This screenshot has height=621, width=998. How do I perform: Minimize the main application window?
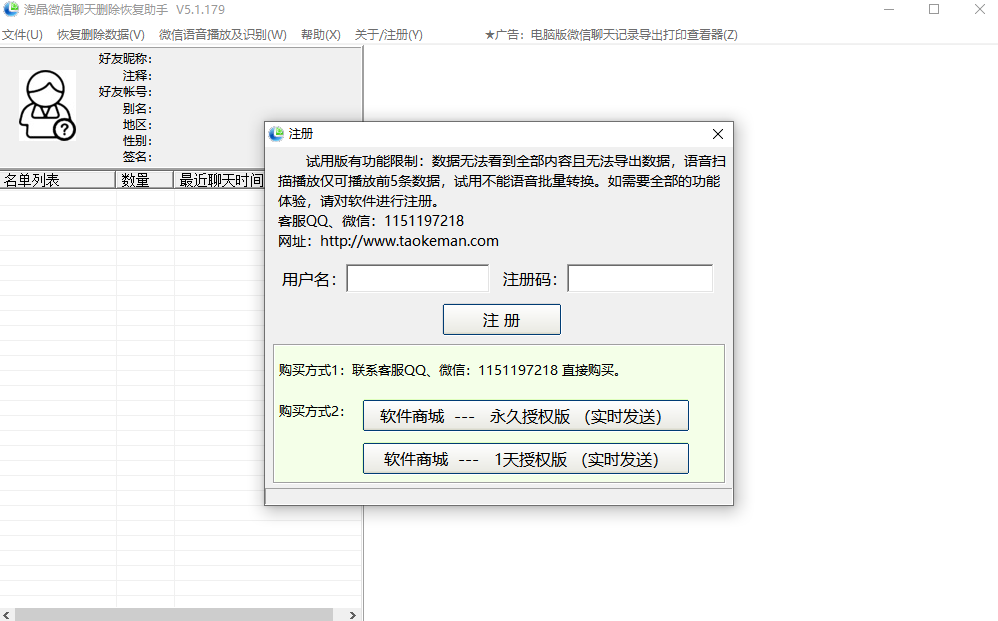(x=889, y=10)
